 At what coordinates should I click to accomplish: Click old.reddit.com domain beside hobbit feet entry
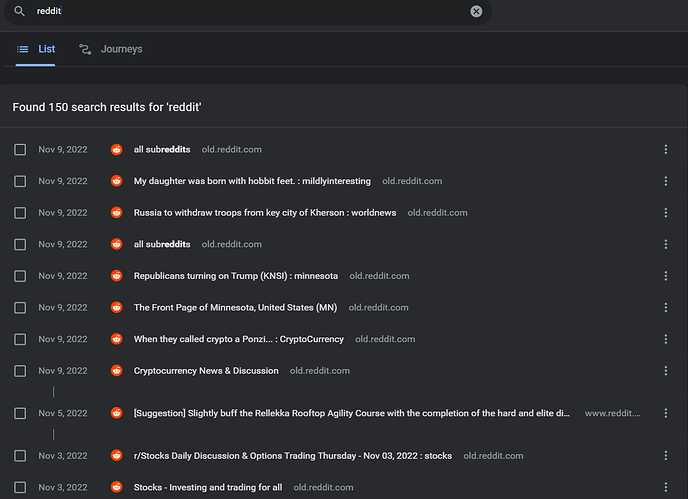(x=412, y=181)
